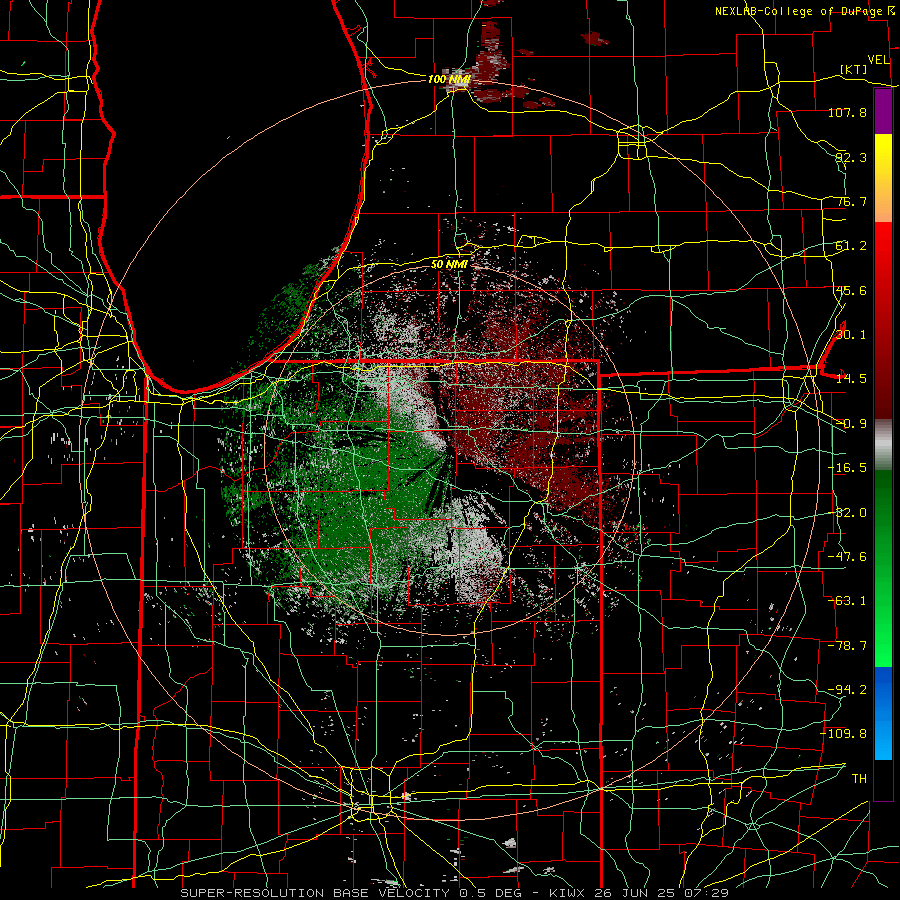Image resolution: width=900 pixels, height=900 pixels.
Task: Click the 76.7 velocity scale value
Action: click(x=851, y=201)
